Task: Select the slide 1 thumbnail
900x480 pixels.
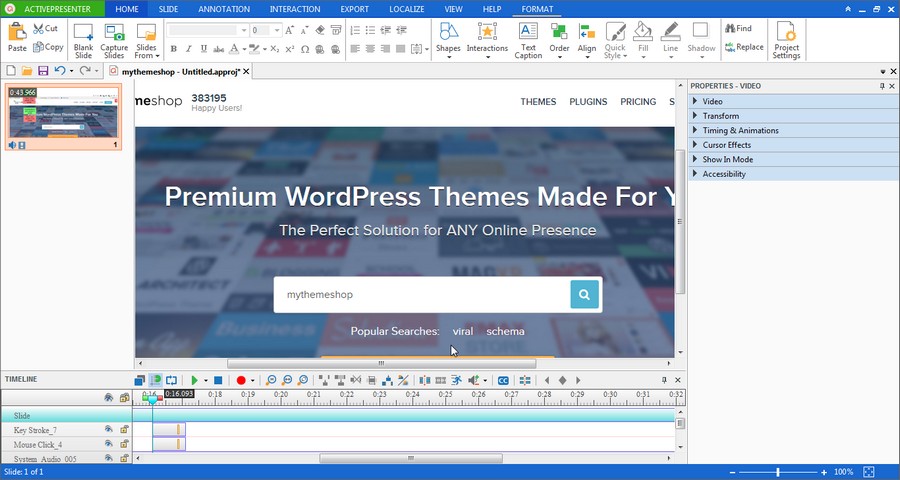Action: coord(63,117)
